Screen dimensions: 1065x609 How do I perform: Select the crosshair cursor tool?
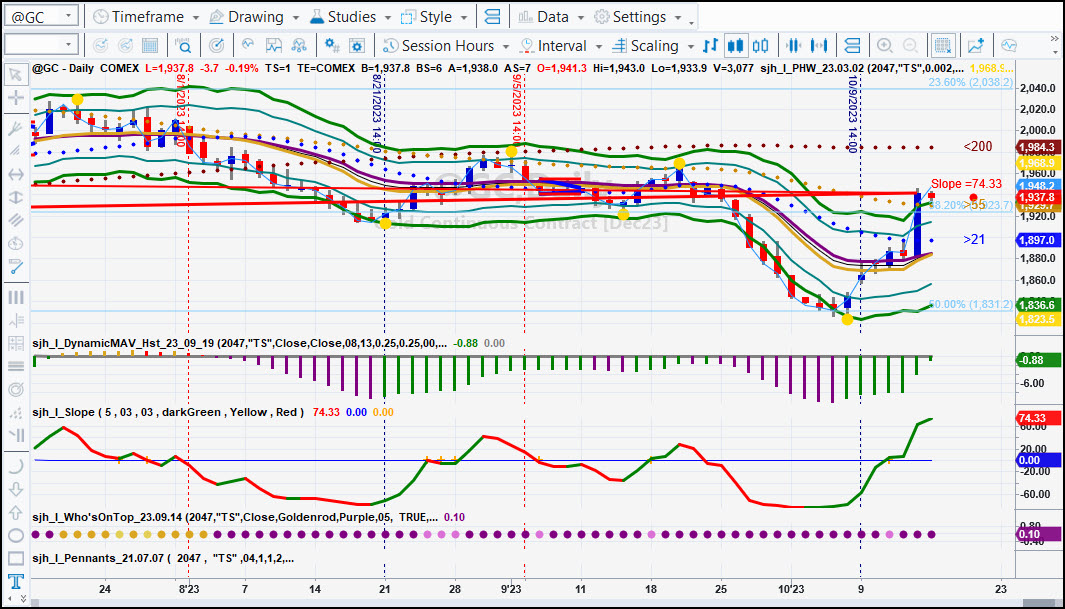pos(16,98)
